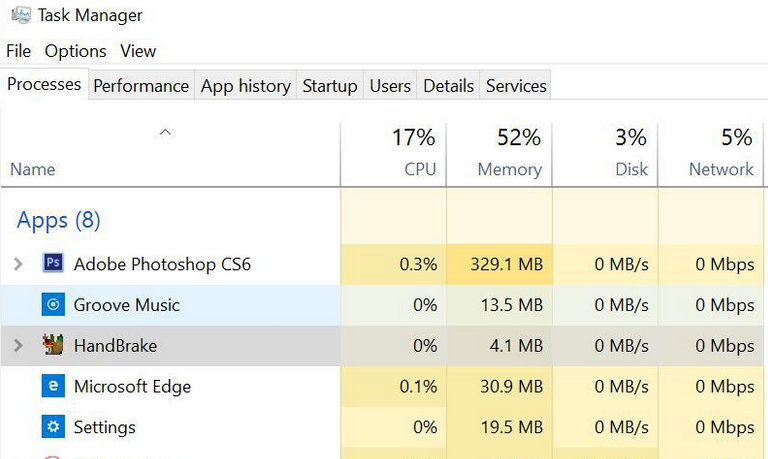Screen dimensions: 768x459
Task: Click the Task Manager title bar icon
Action: tap(19, 15)
